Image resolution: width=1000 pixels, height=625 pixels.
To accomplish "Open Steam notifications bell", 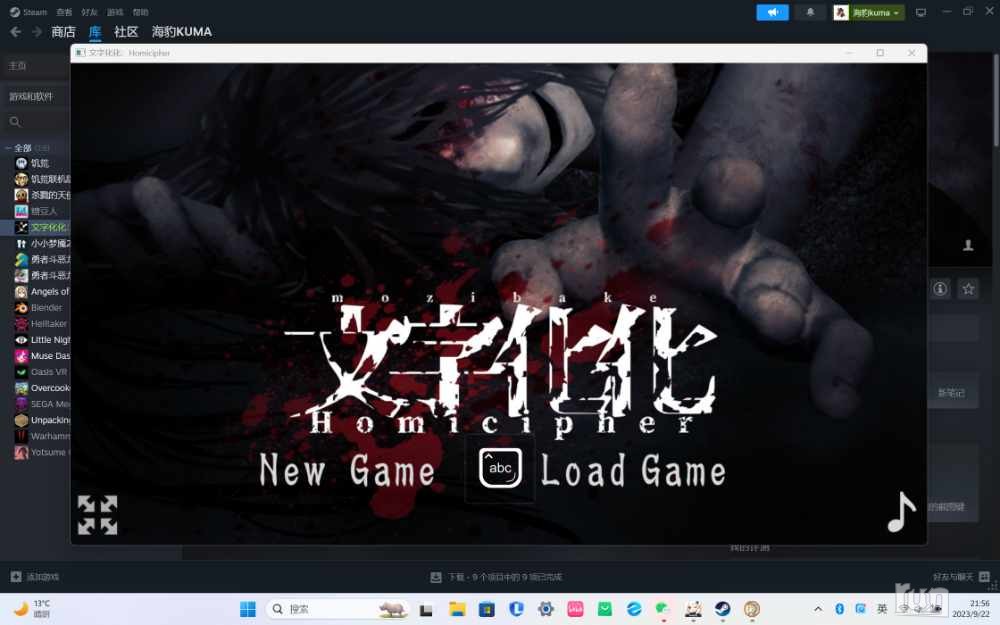I will (x=810, y=13).
